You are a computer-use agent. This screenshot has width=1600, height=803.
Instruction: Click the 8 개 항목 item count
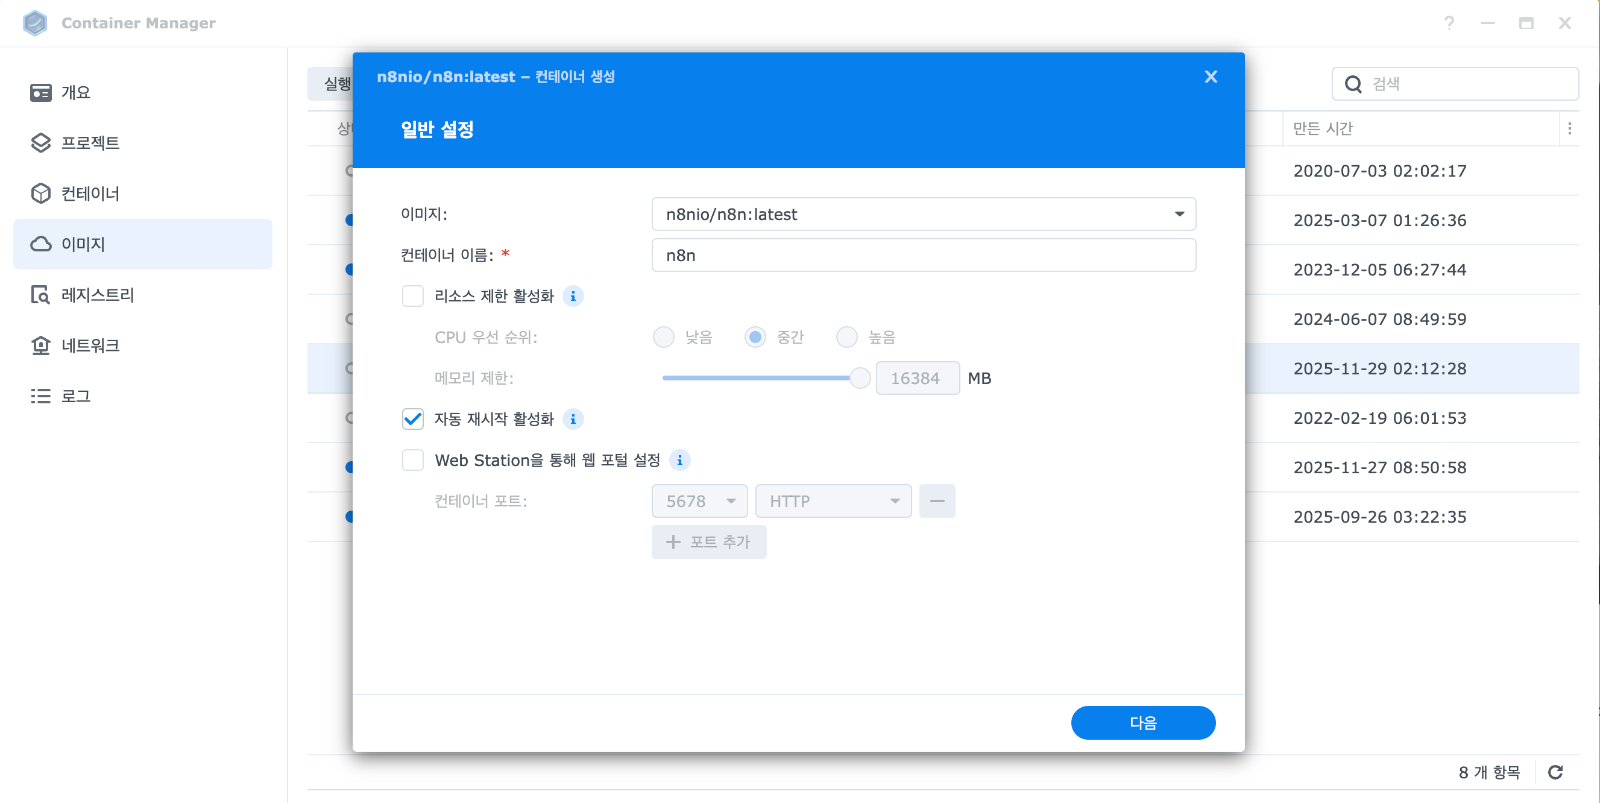(1489, 772)
